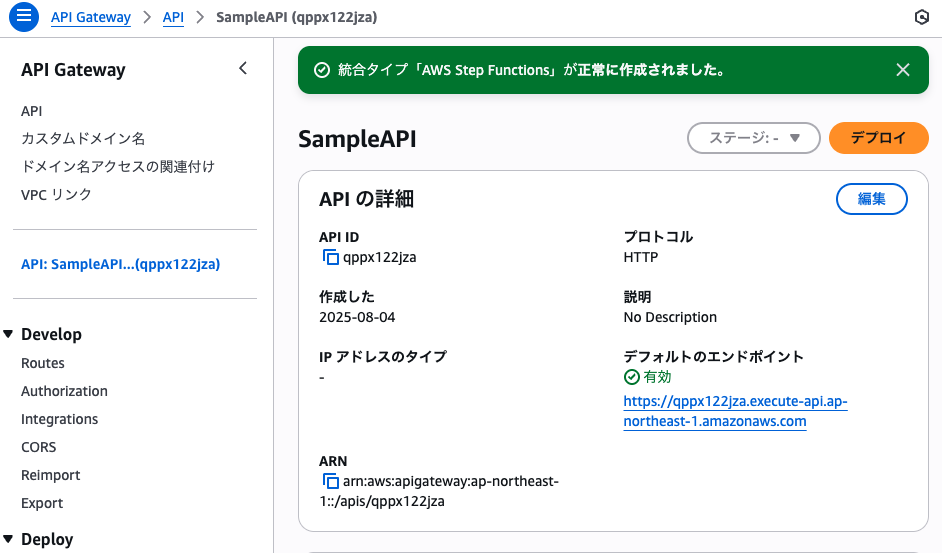Click the 編集 button
The width and height of the screenshot is (942, 553).
tap(871, 199)
